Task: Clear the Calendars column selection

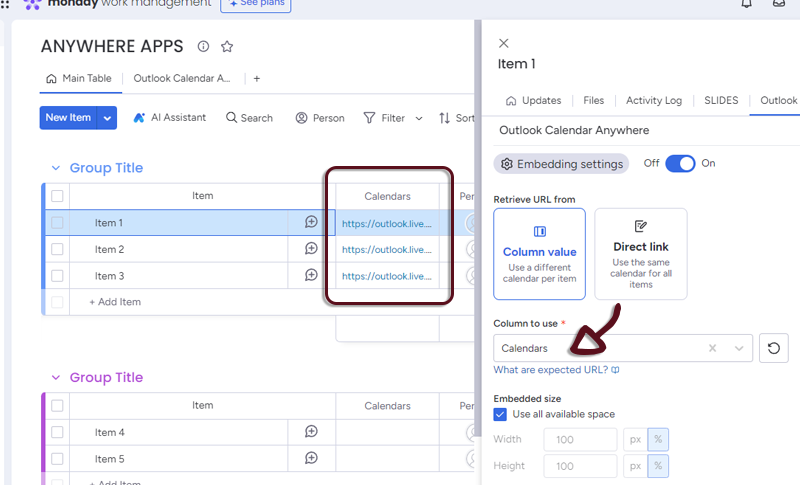Action: coord(713,348)
